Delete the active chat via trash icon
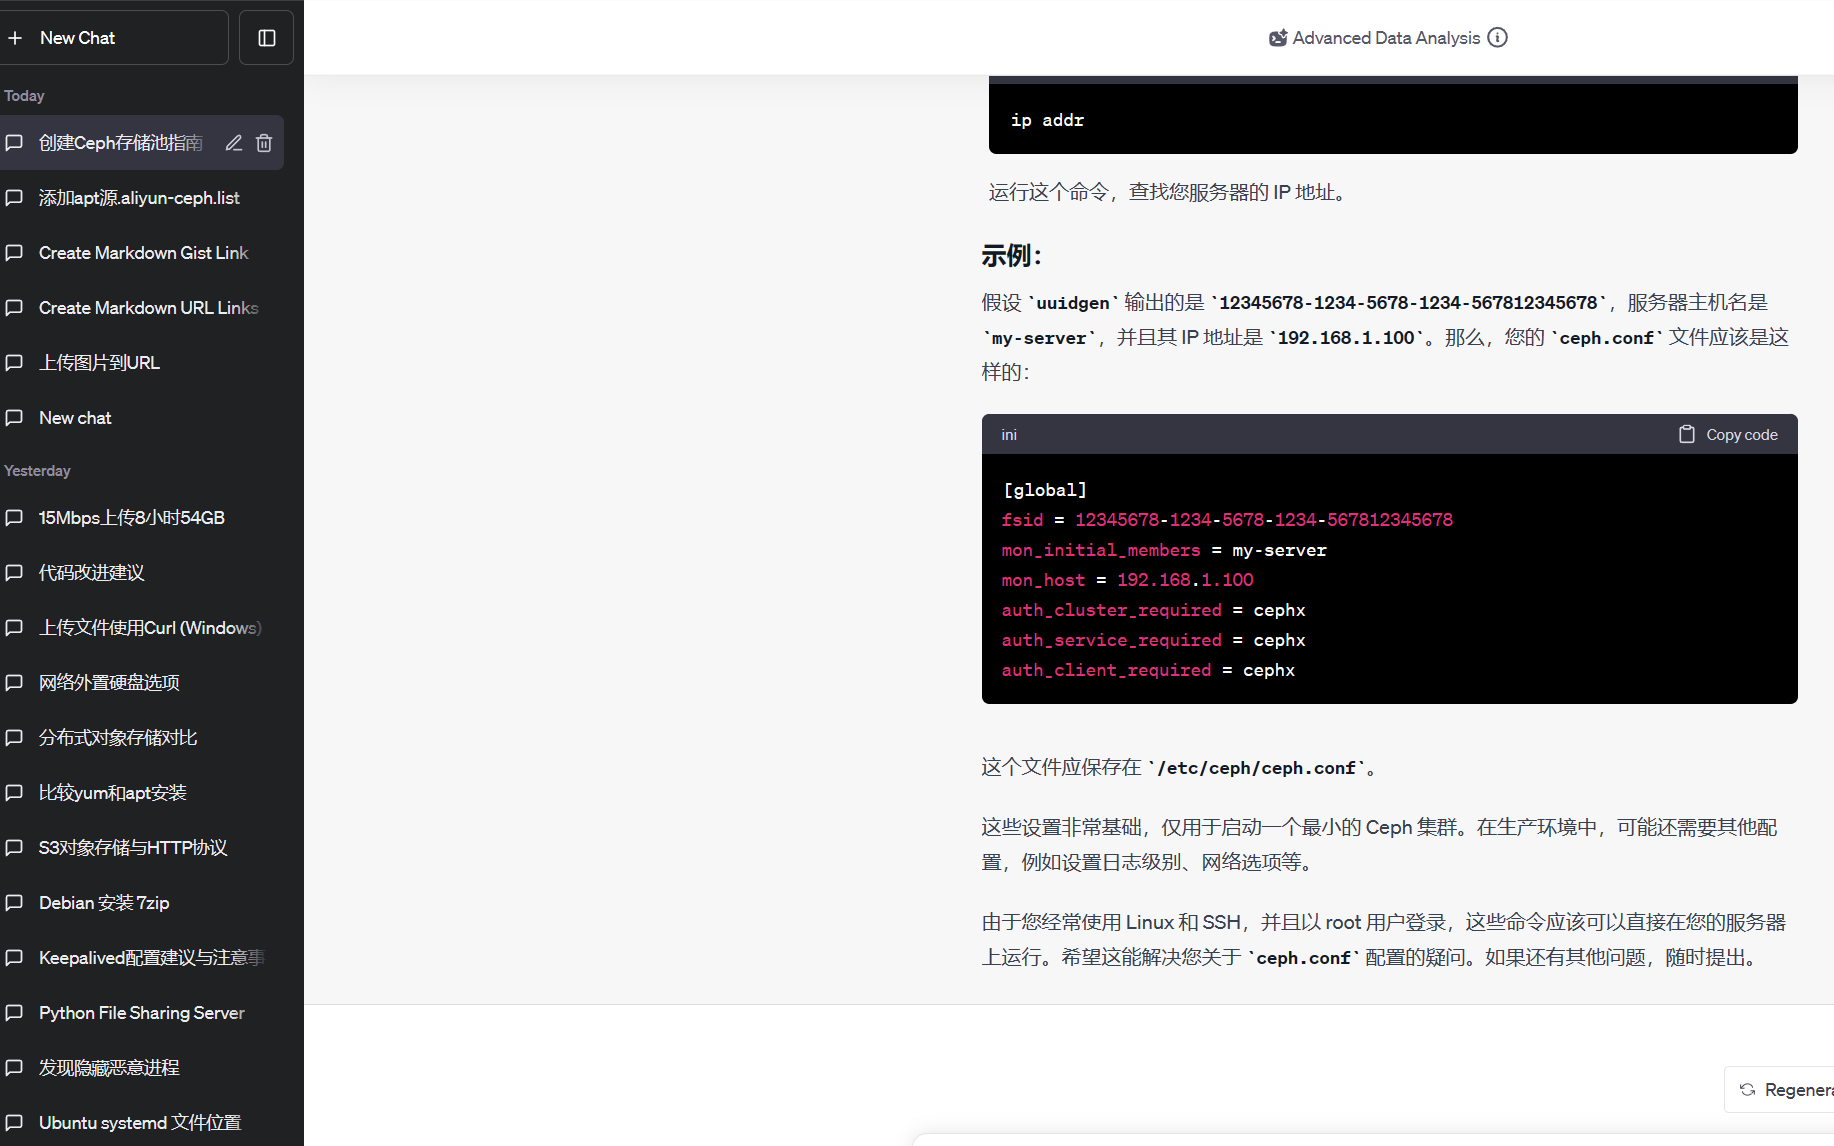Image resolution: width=1834 pixels, height=1146 pixels. [264, 143]
